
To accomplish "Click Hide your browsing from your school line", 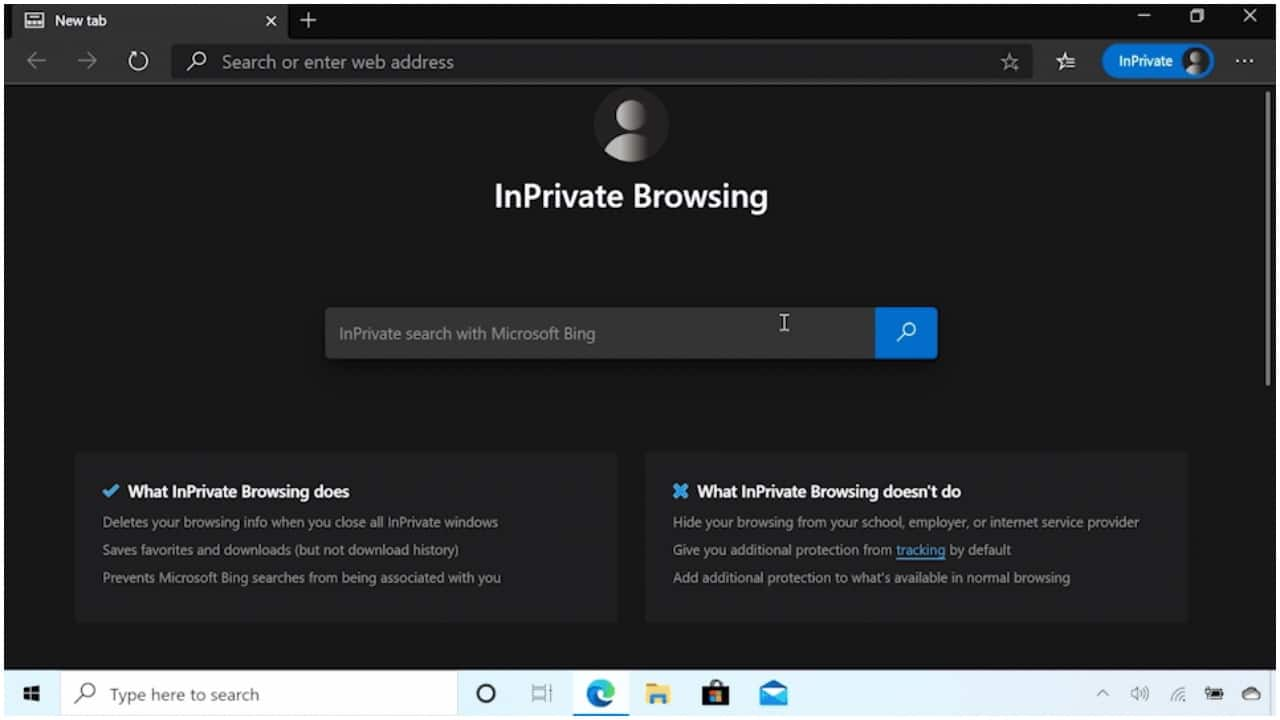I will pos(906,522).
